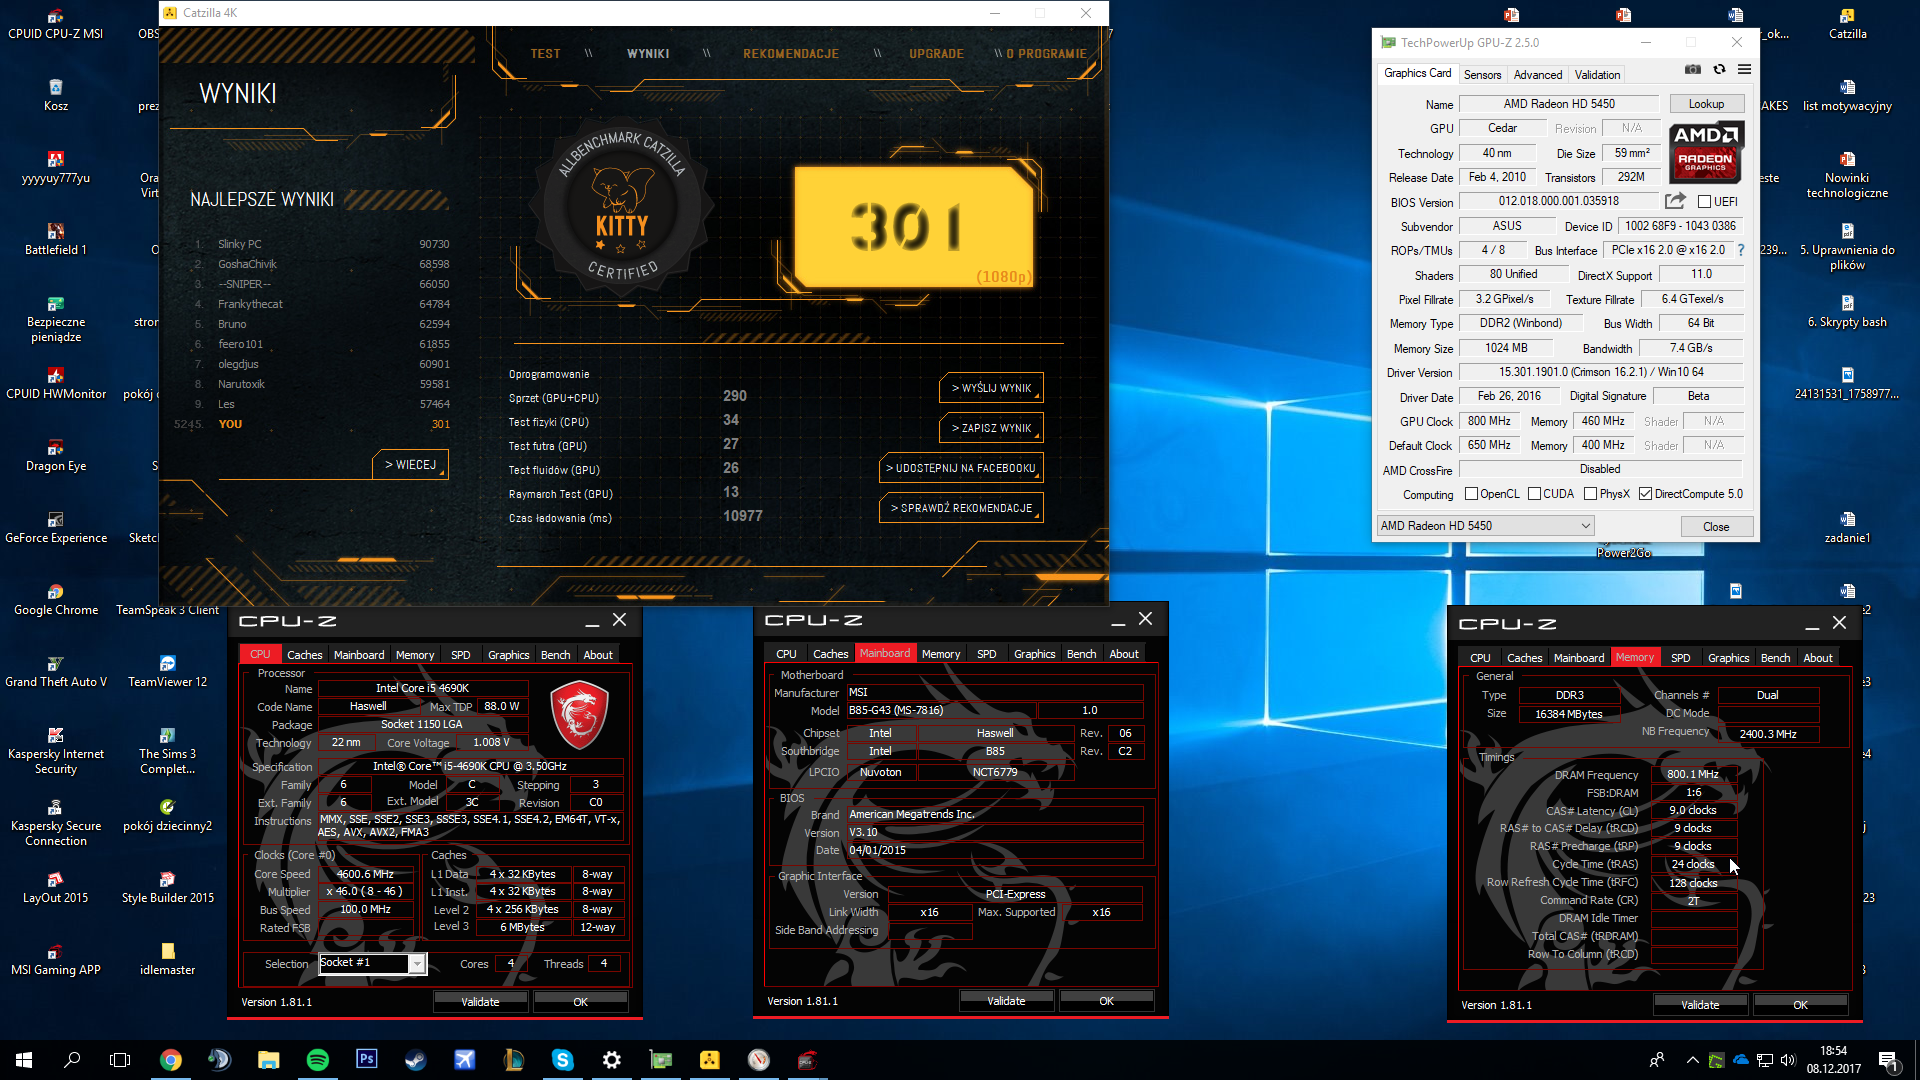The height and width of the screenshot is (1080, 1920).
Task: Open the Battlefield 1 desktop icon
Action: (56, 240)
